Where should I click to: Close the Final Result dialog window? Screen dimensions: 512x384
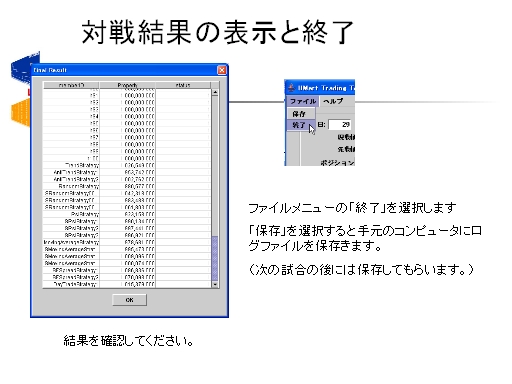[x=222, y=70]
